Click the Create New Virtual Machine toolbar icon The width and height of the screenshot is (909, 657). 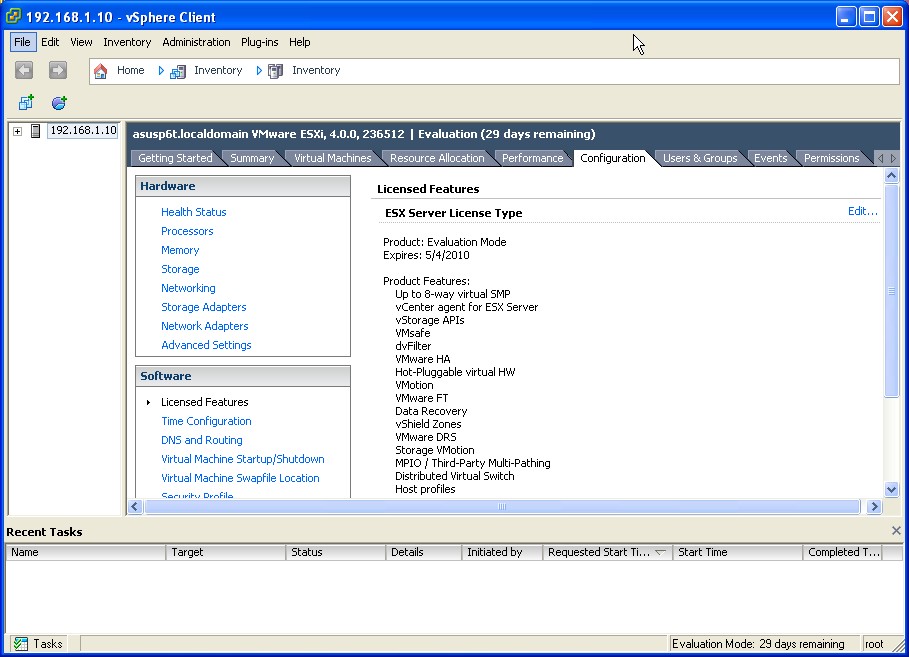25,102
